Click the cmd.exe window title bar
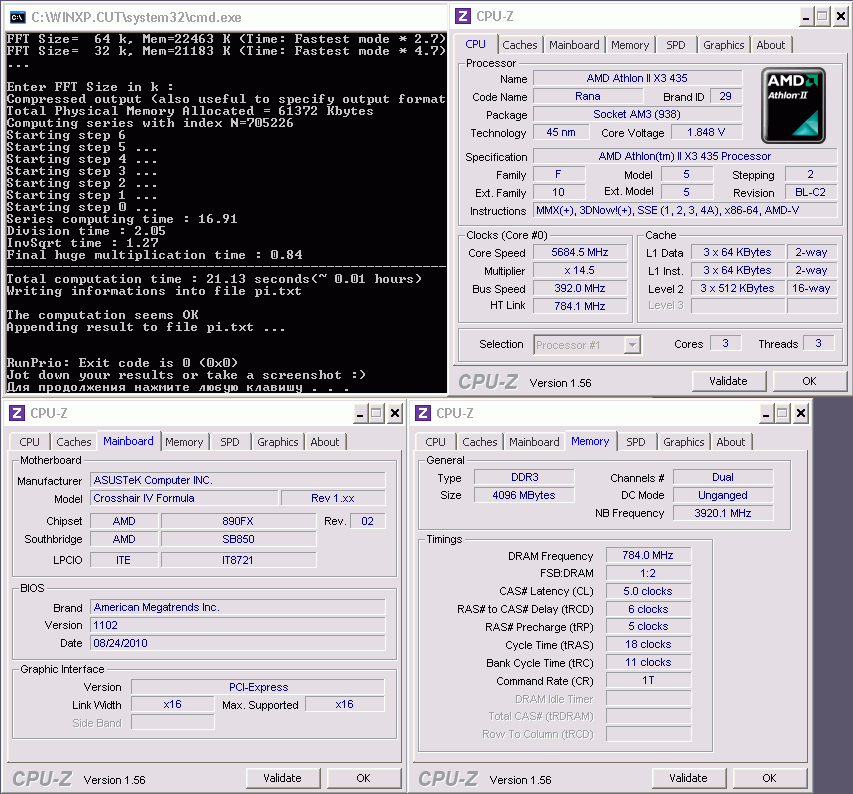 225,17
